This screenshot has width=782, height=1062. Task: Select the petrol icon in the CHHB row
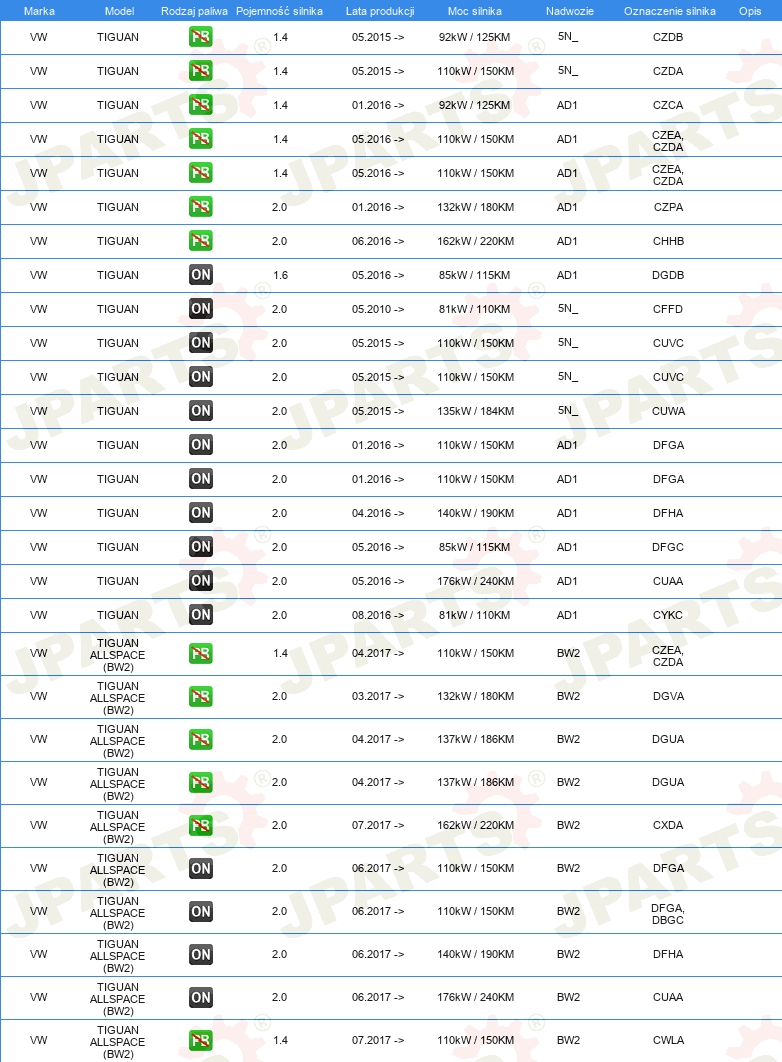pyautogui.click(x=200, y=240)
